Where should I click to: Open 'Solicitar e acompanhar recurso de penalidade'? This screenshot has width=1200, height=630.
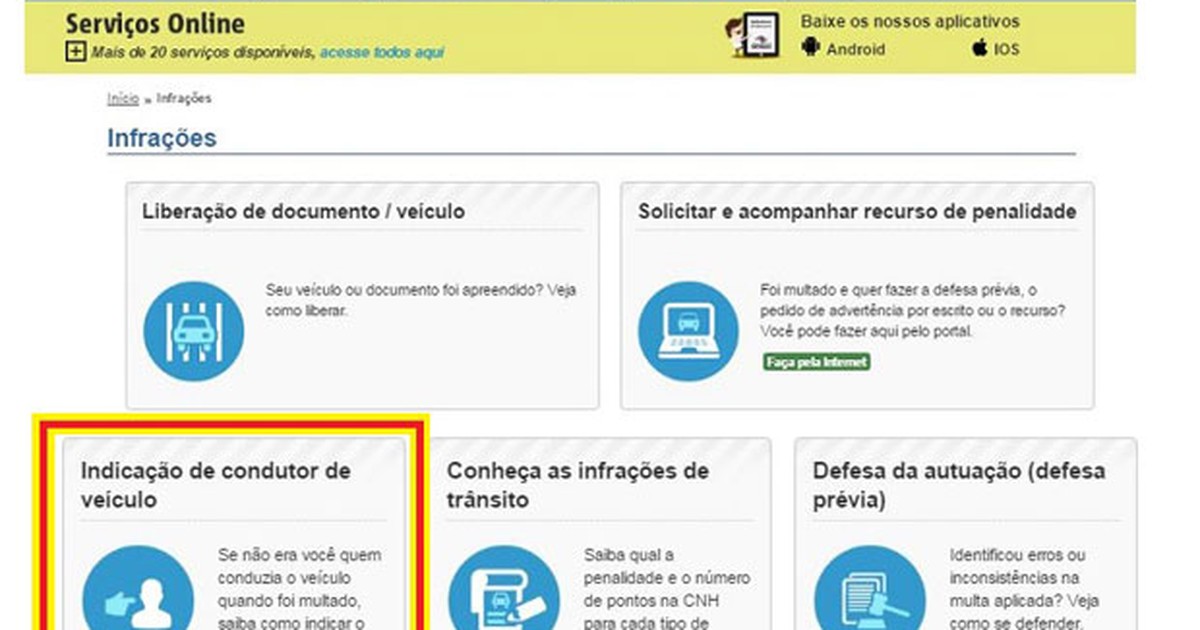point(857,212)
